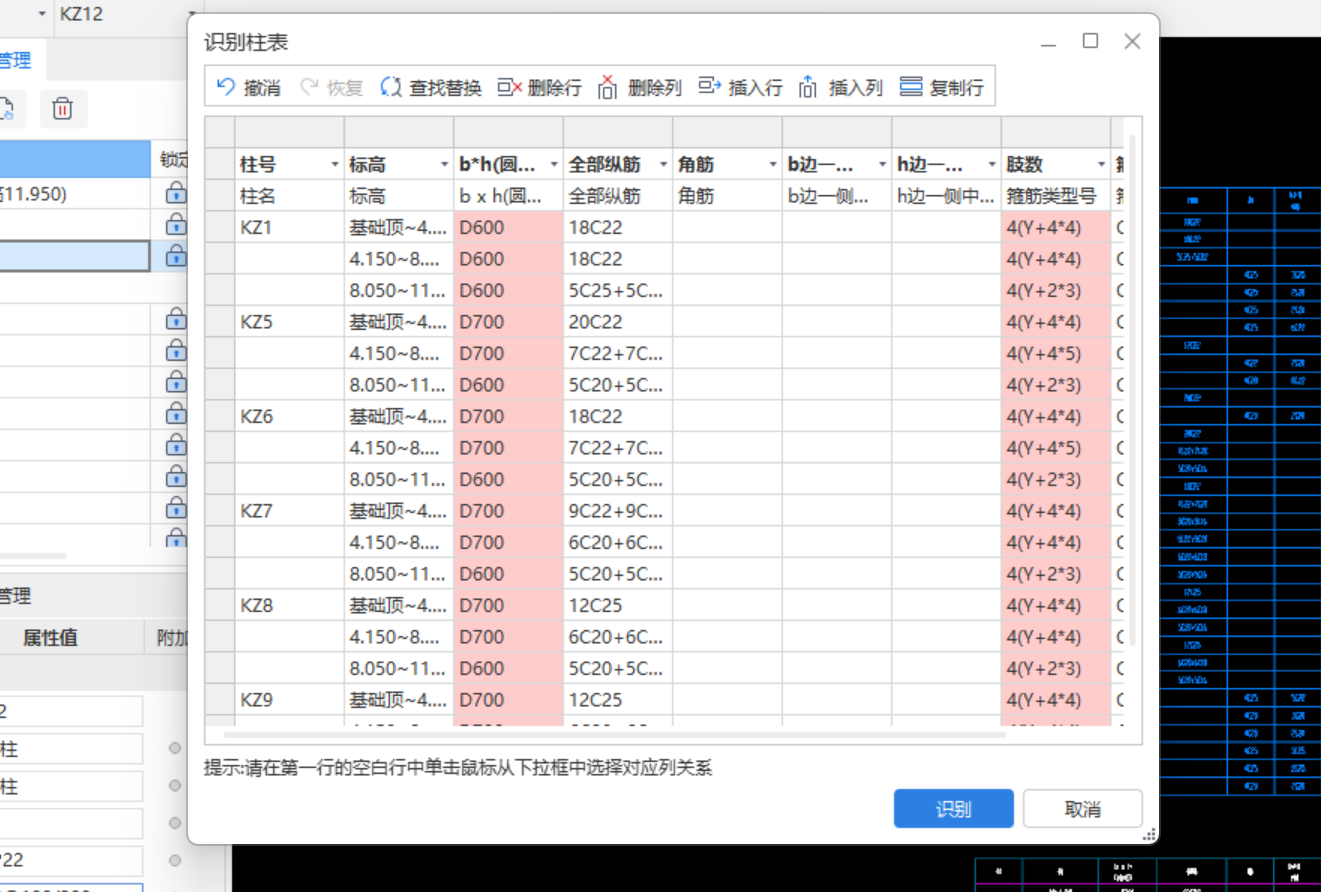Select the KZ5 column name cell
The width and height of the screenshot is (1321, 892).
(290, 322)
